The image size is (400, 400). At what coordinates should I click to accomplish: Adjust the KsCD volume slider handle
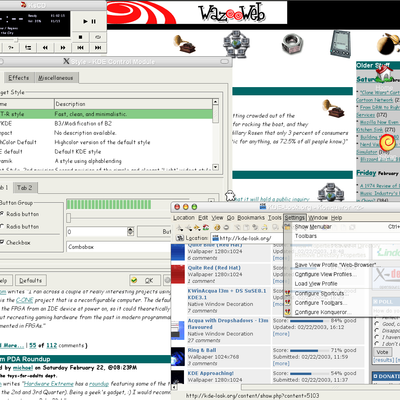coord(15,40)
